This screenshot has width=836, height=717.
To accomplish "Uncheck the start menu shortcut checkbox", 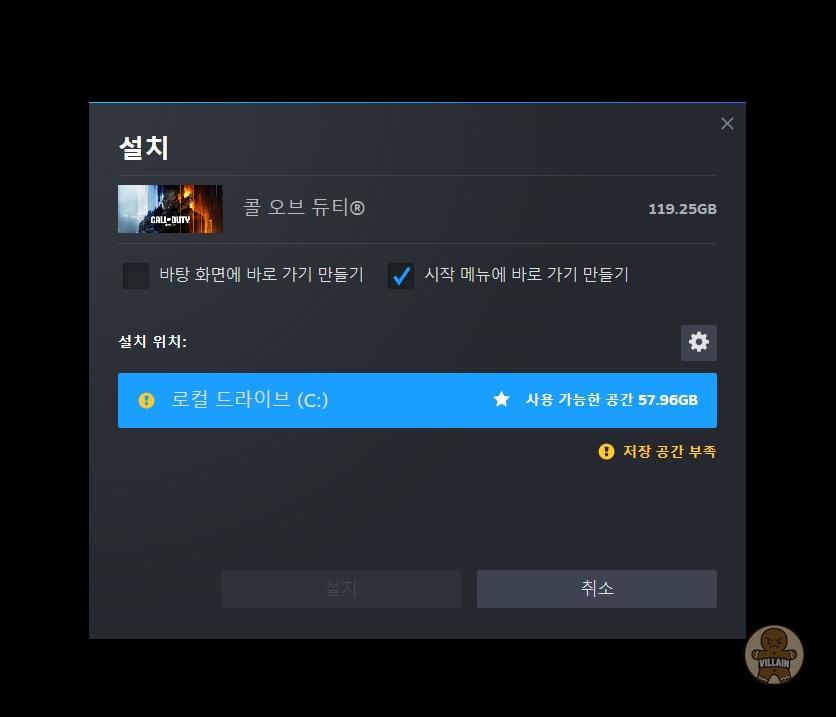I will (x=401, y=276).
